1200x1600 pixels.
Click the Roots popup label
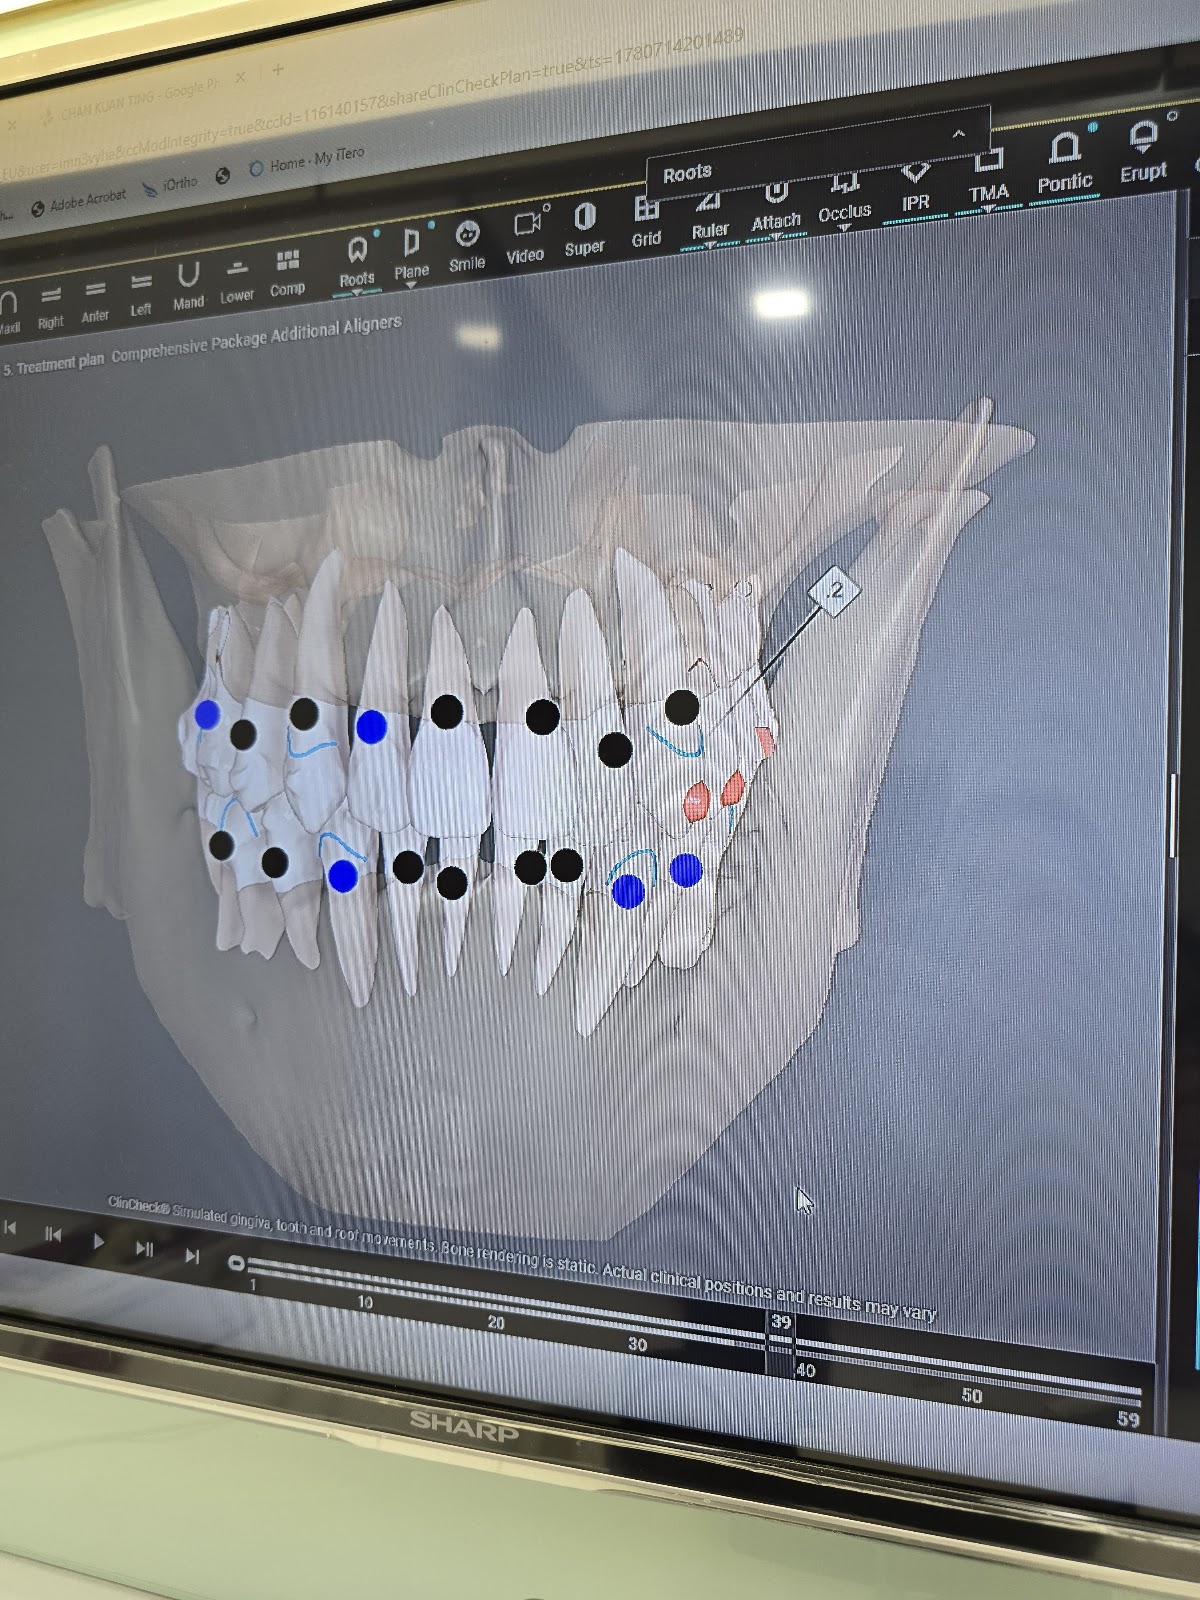pos(687,173)
